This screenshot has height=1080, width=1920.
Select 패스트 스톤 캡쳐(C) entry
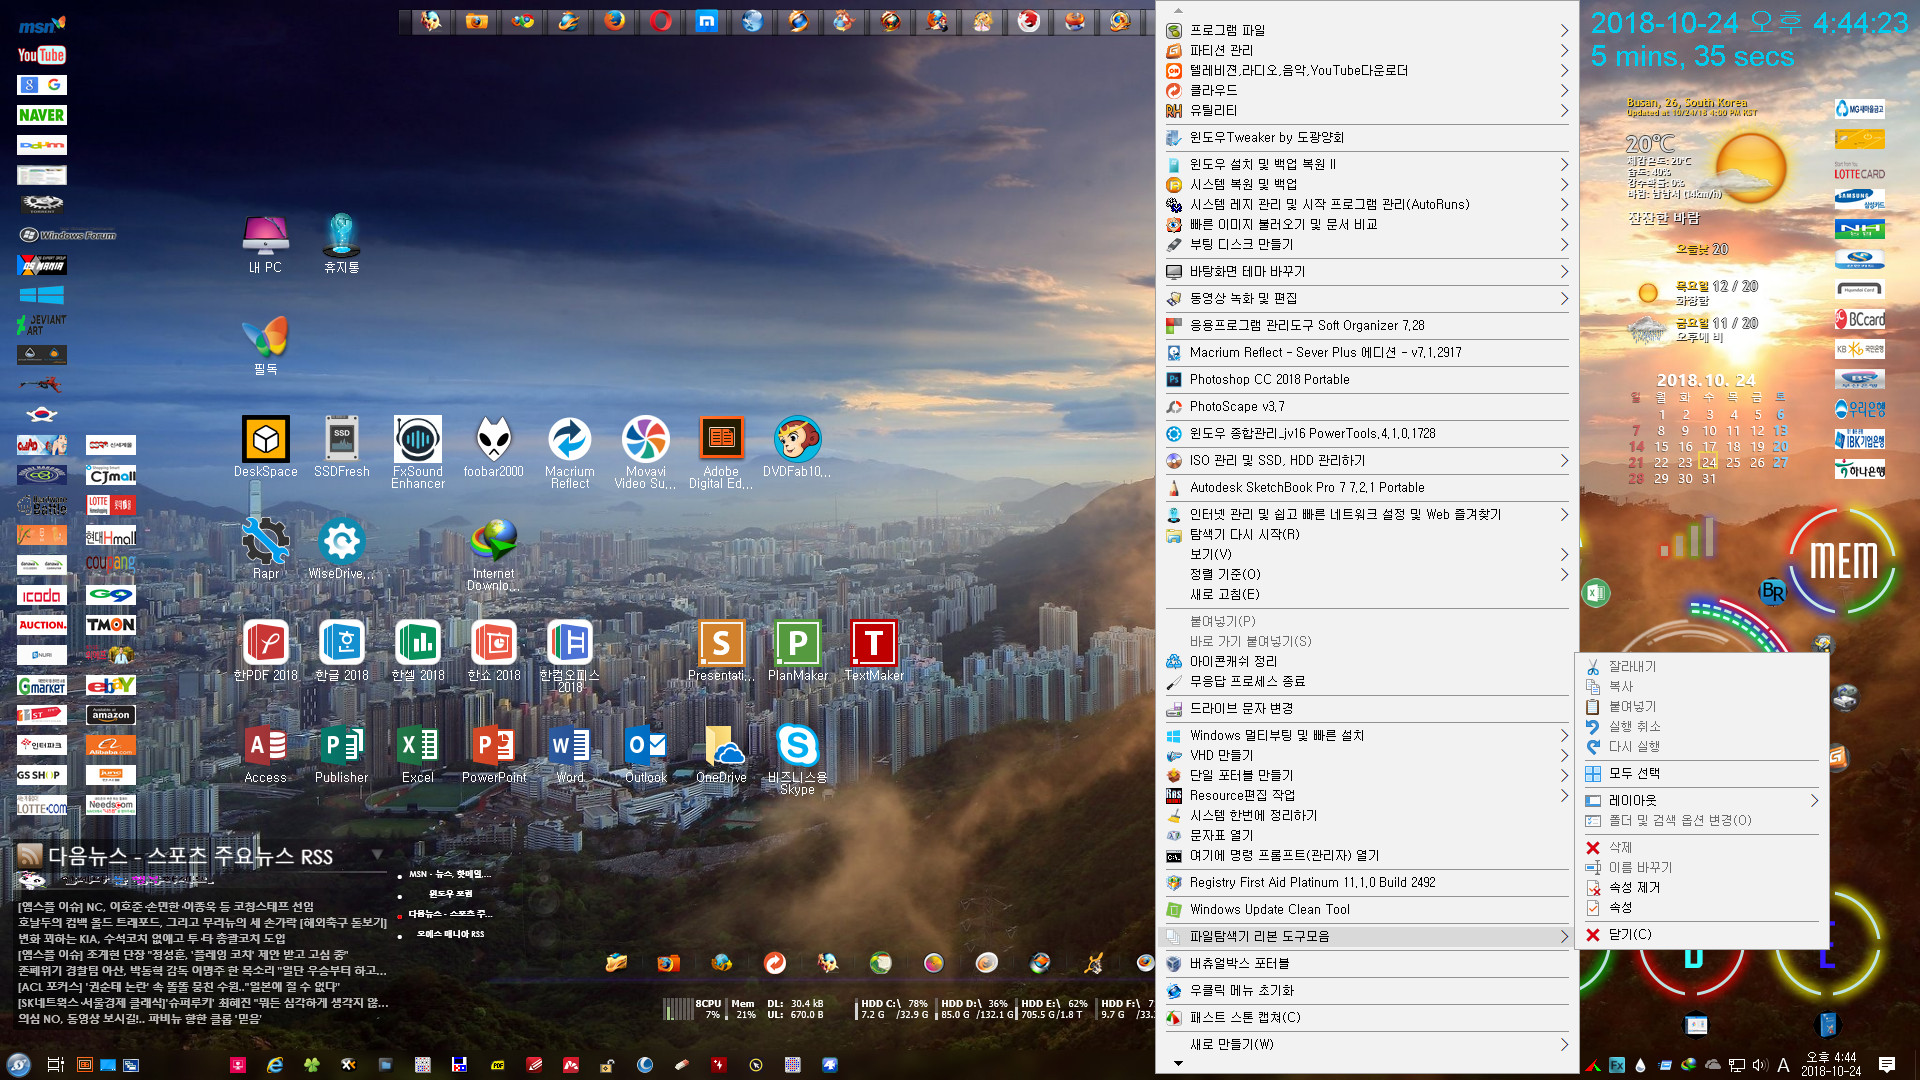click(x=1367, y=1017)
